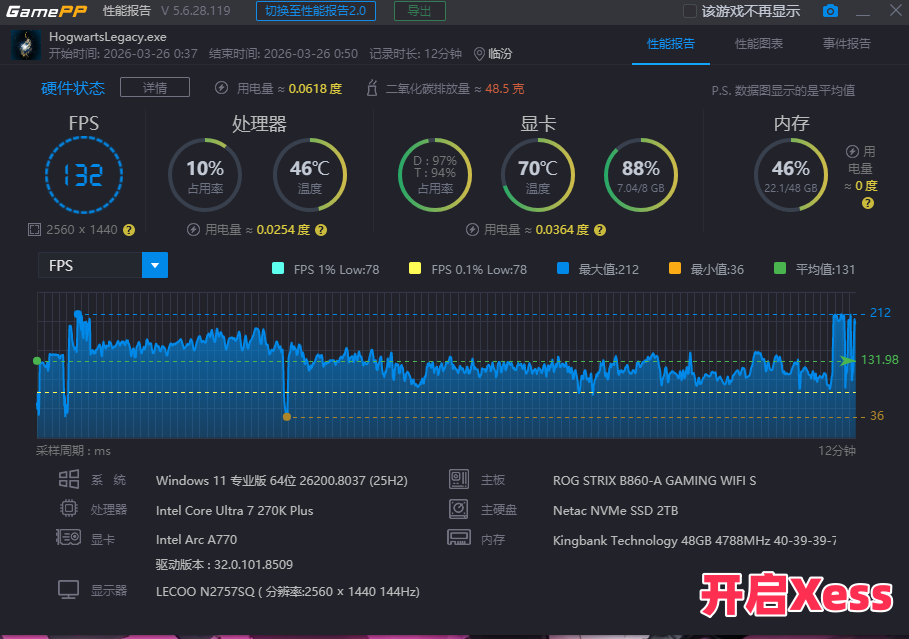Click the GPU 70℃ temperature gauge
Image resolution: width=909 pixels, height=639 pixels.
pyautogui.click(x=537, y=175)
